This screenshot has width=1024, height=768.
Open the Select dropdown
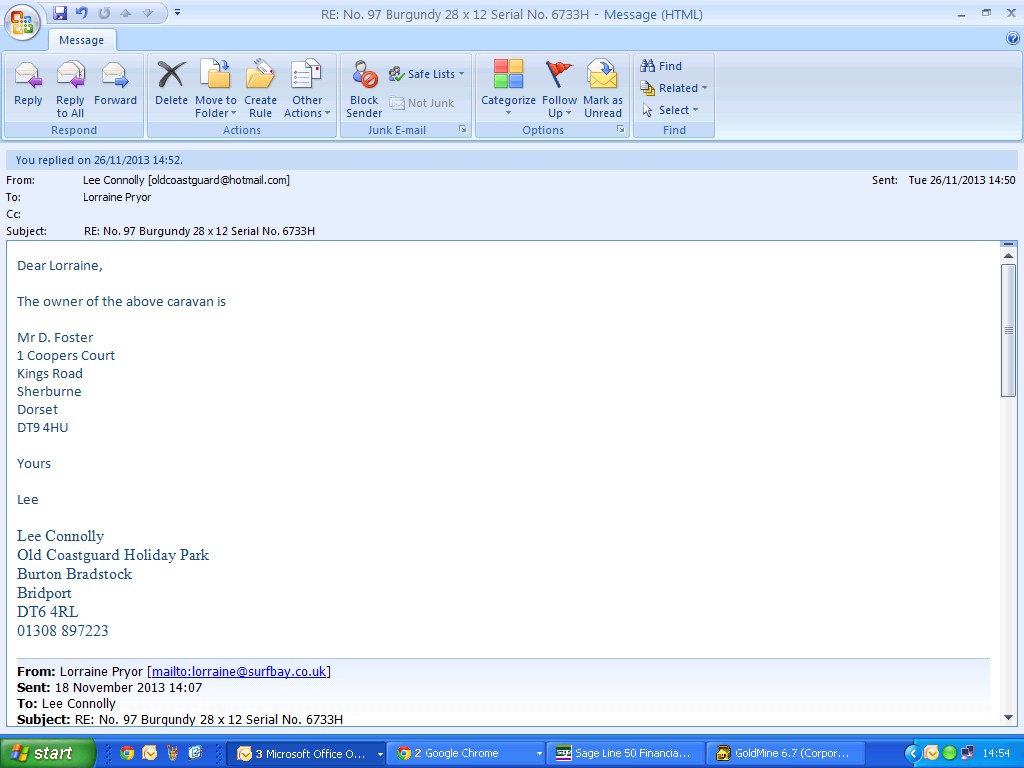click(670, 110)
